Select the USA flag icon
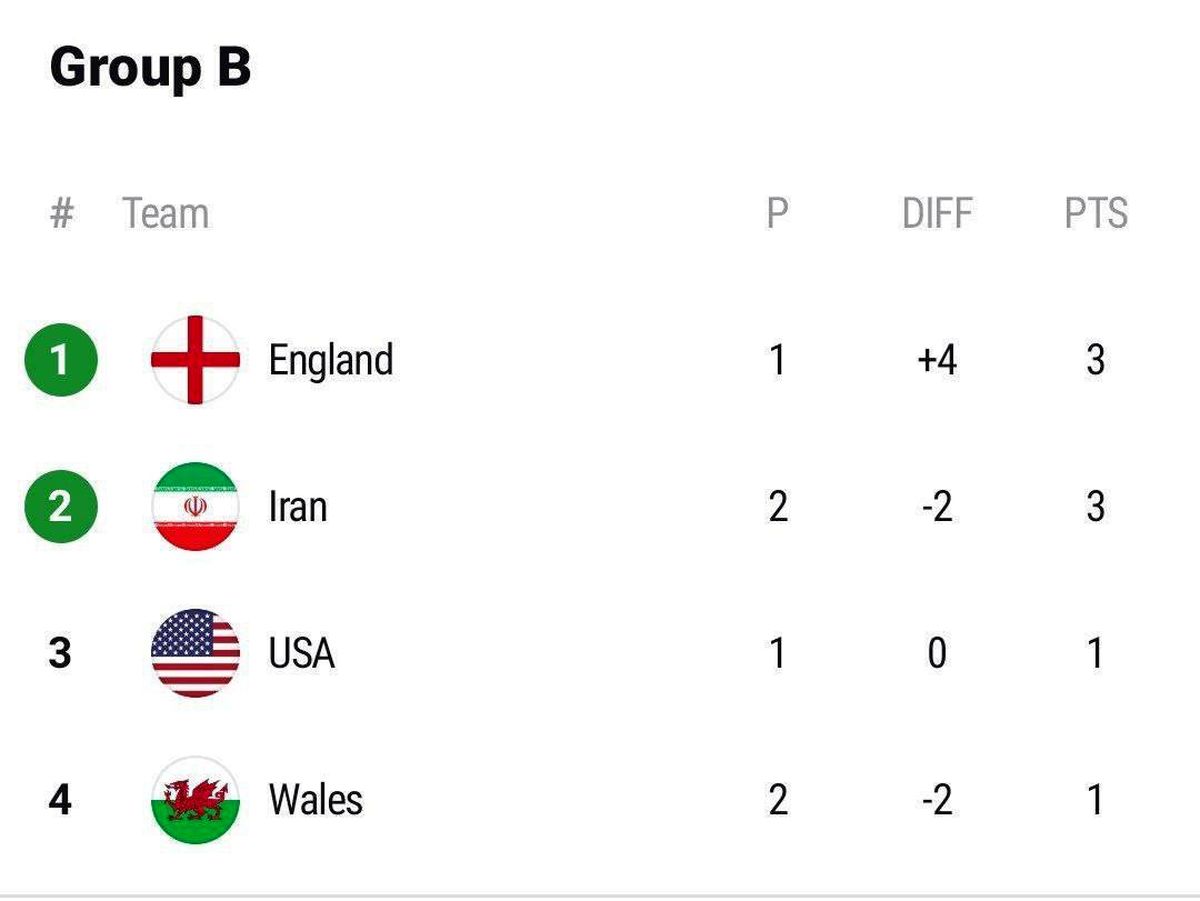Viewport: 1200px width, 901px height. click(x=195, y=653)
